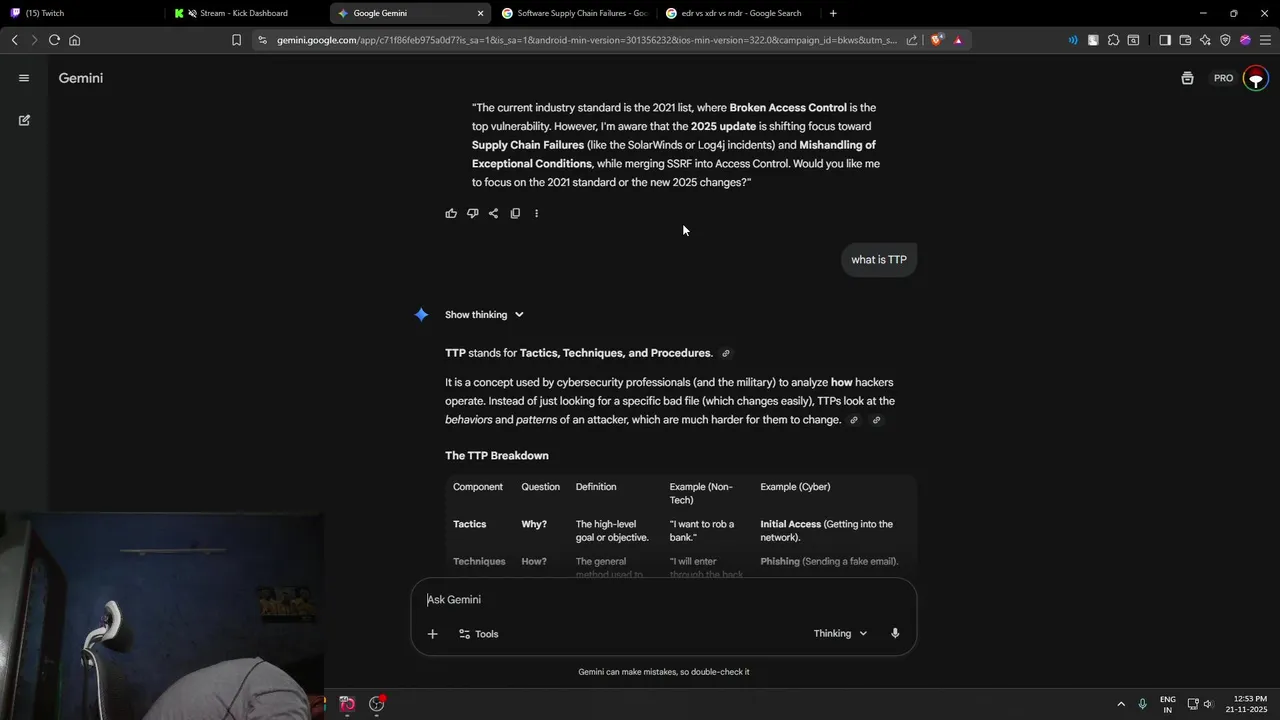Expand Show thinking section
The height and width of the screenshot is (720, 1280).
click(484, 314)
